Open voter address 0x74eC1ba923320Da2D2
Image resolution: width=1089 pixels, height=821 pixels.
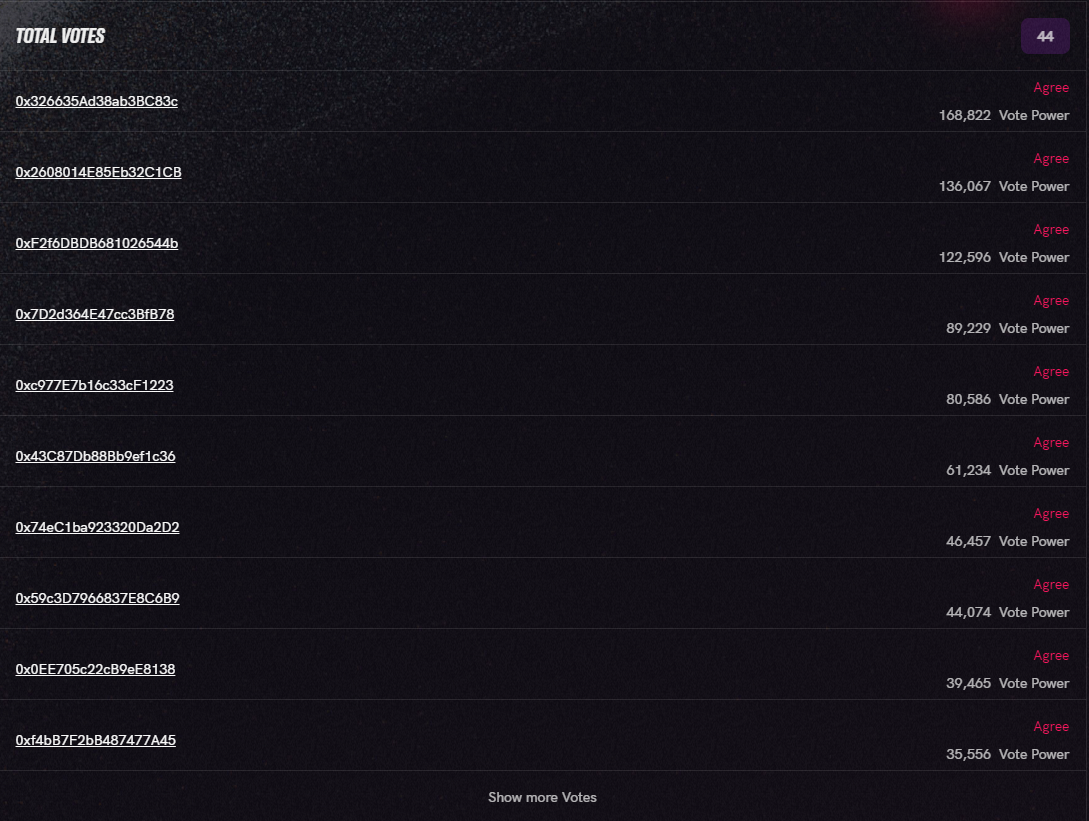click(97, 527)
